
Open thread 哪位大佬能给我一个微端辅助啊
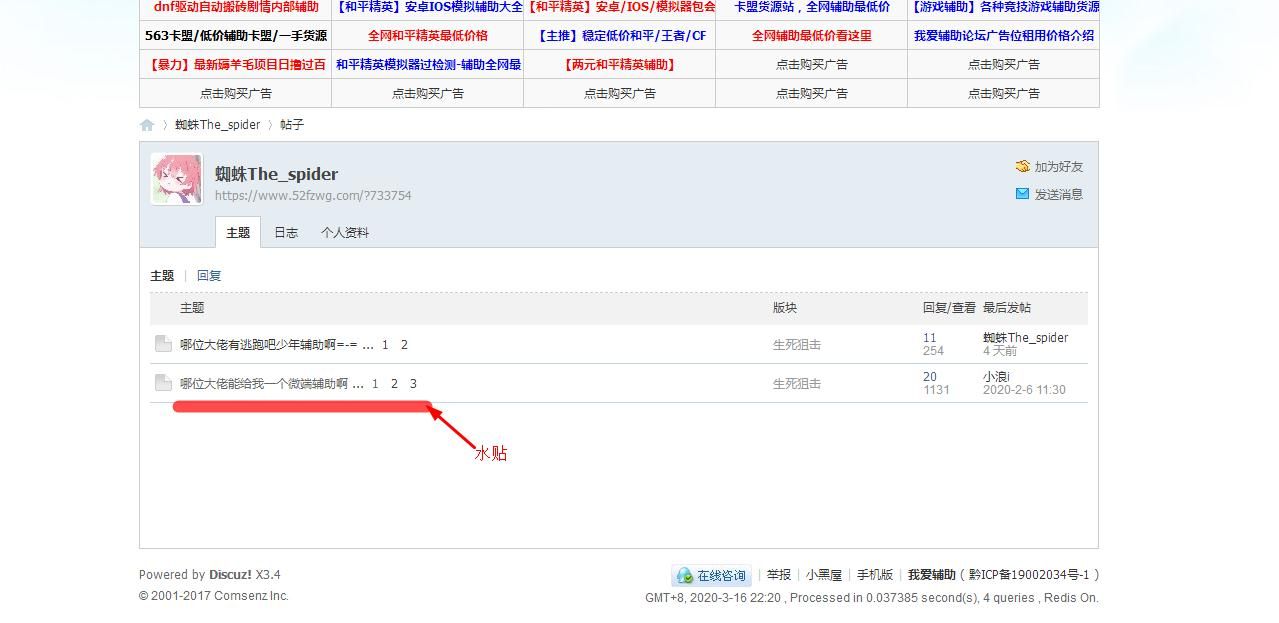pos(264,384)
